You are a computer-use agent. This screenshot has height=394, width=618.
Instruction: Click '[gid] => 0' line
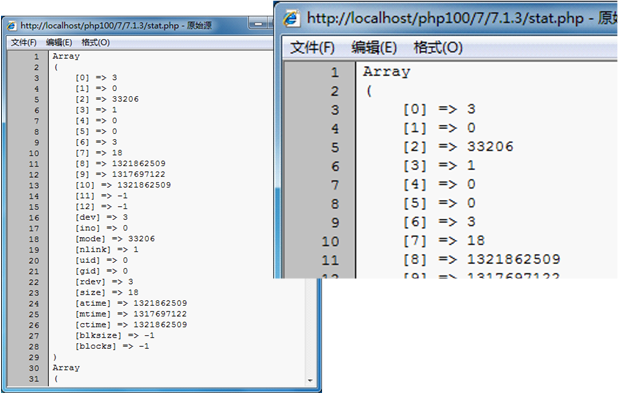[x=101, y=271]
